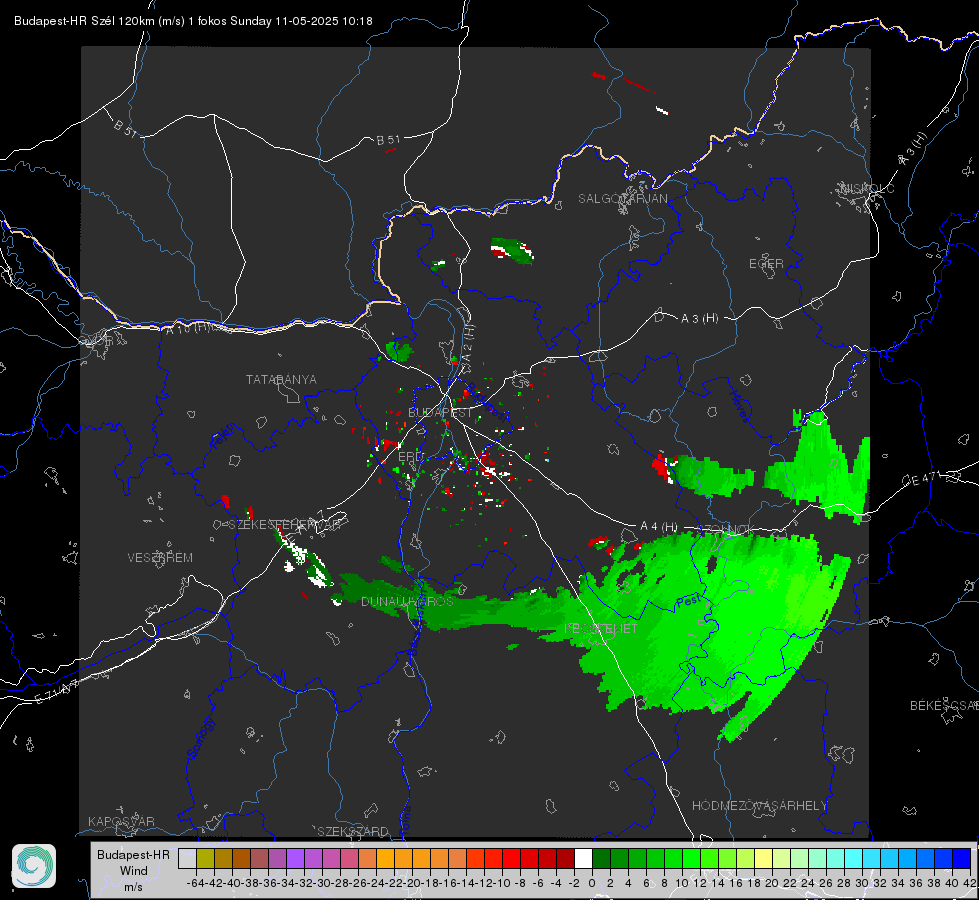Click the legend value label -64

tap(196, 883)
